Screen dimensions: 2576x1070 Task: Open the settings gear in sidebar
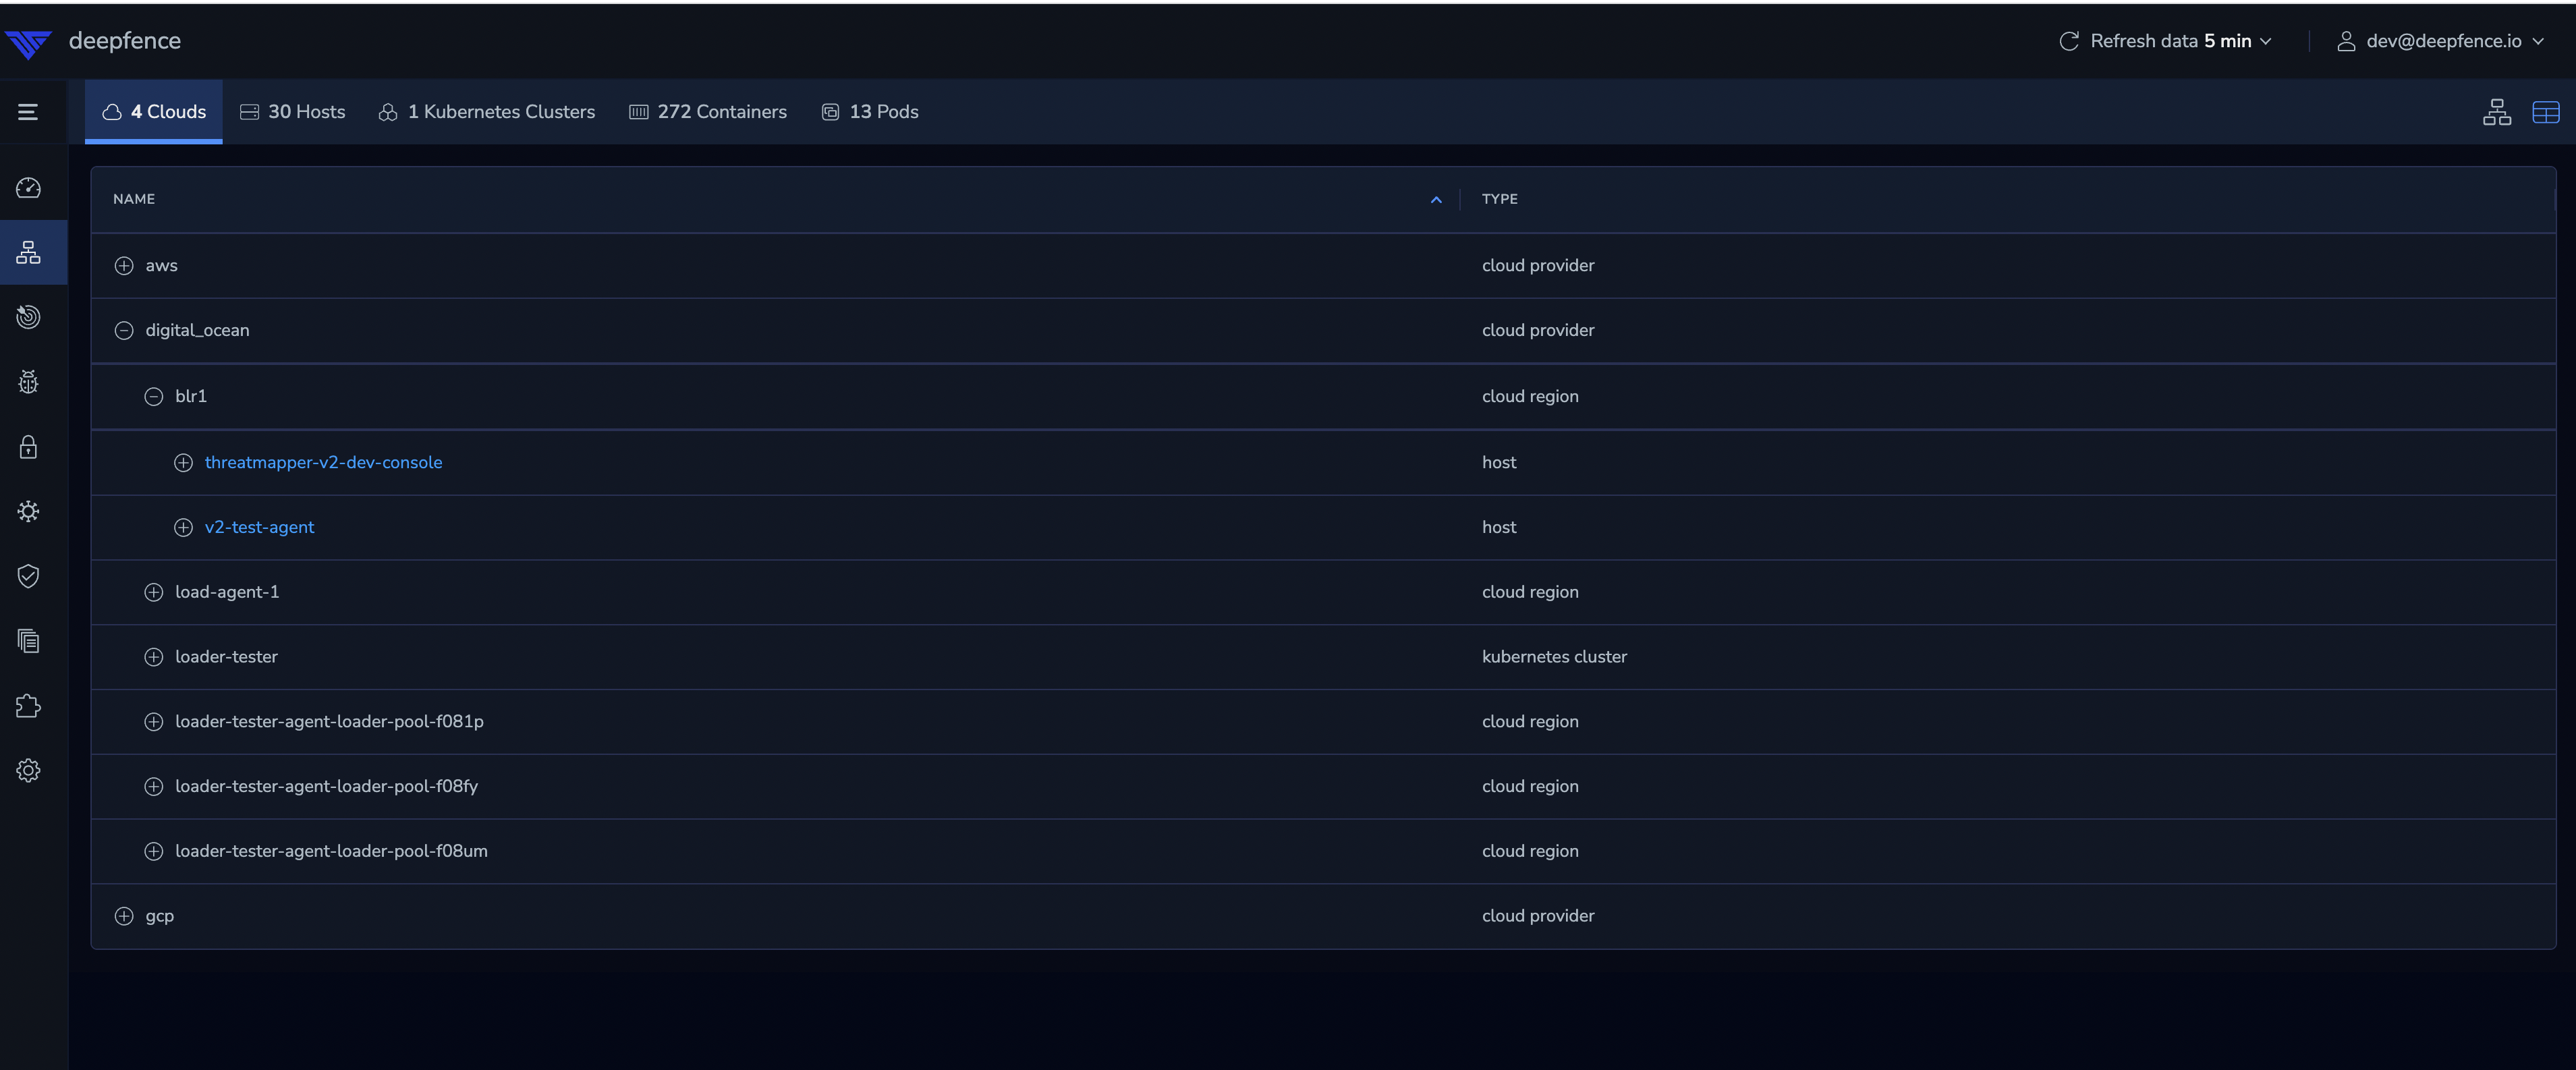pyautogui.click(x=28, y=771)
